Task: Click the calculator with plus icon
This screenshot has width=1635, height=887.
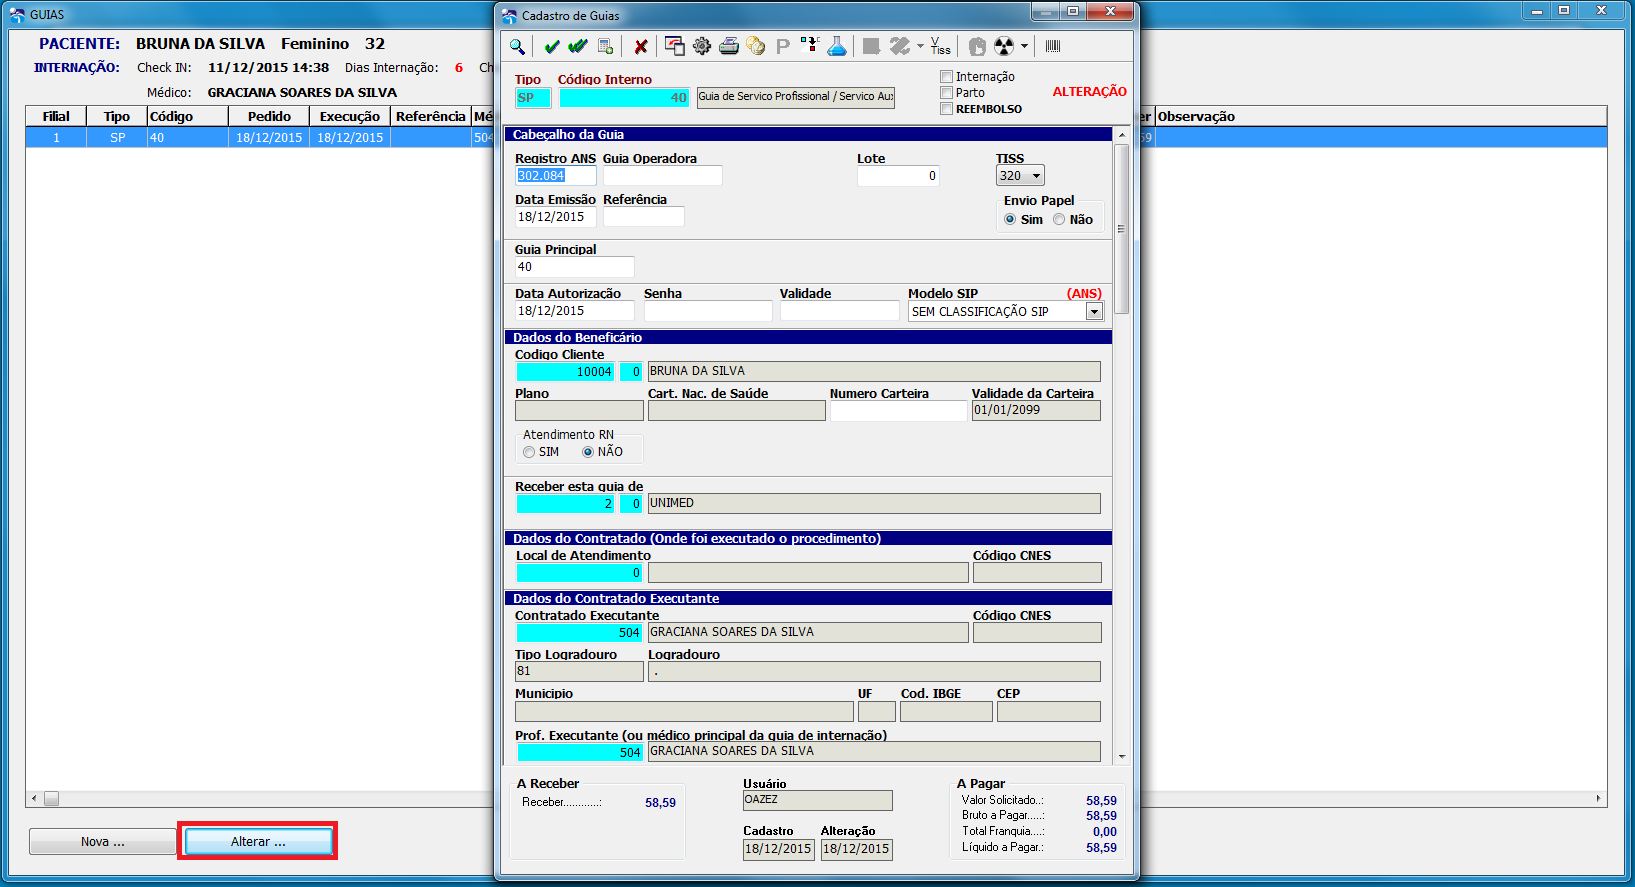Action: 605,46
